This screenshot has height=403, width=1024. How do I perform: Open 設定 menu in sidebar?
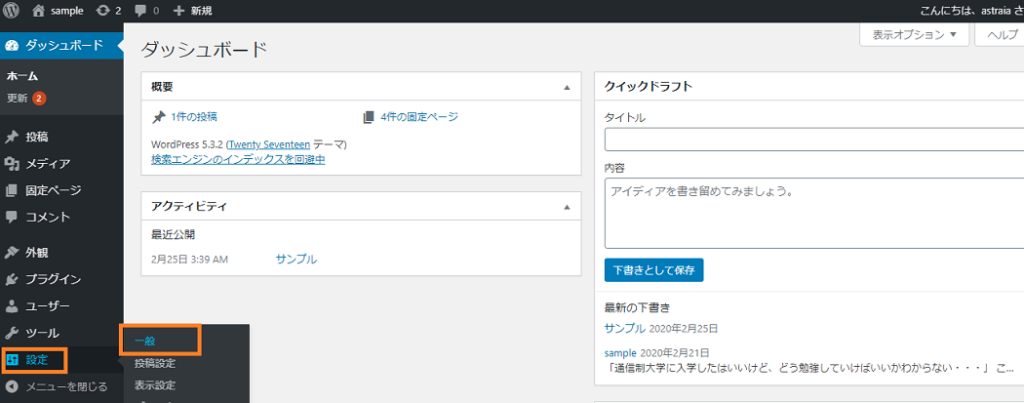click(36, 359)
